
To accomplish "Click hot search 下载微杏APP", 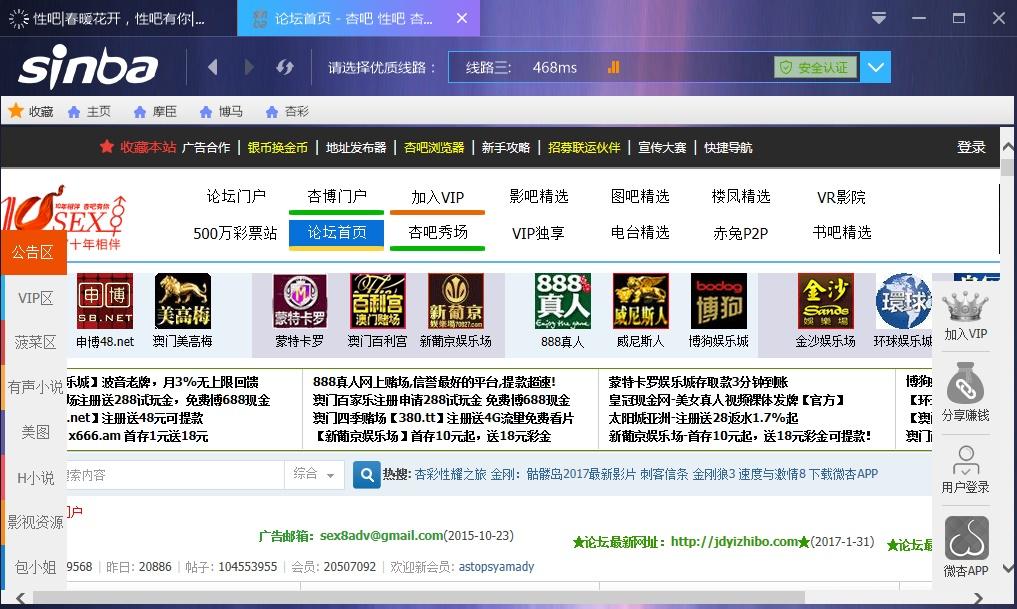I will pos(843,474).
